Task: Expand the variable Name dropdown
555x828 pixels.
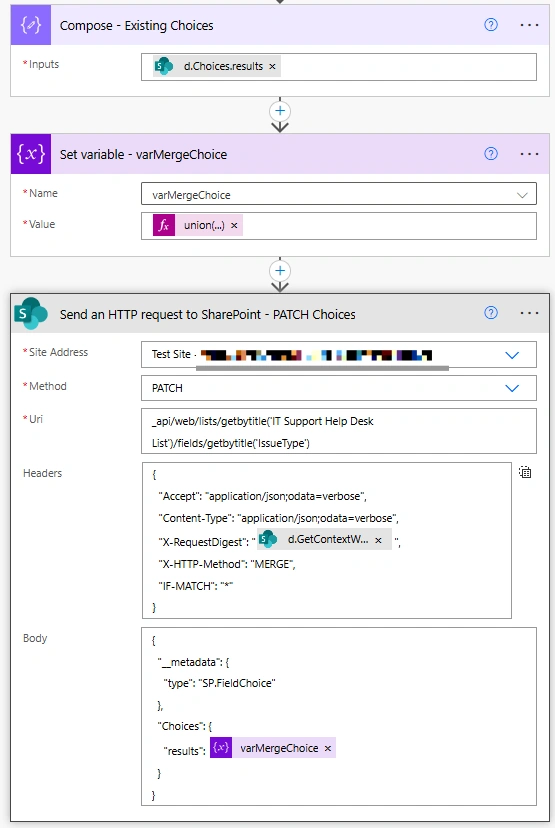Action: click(x=522, y=195)
